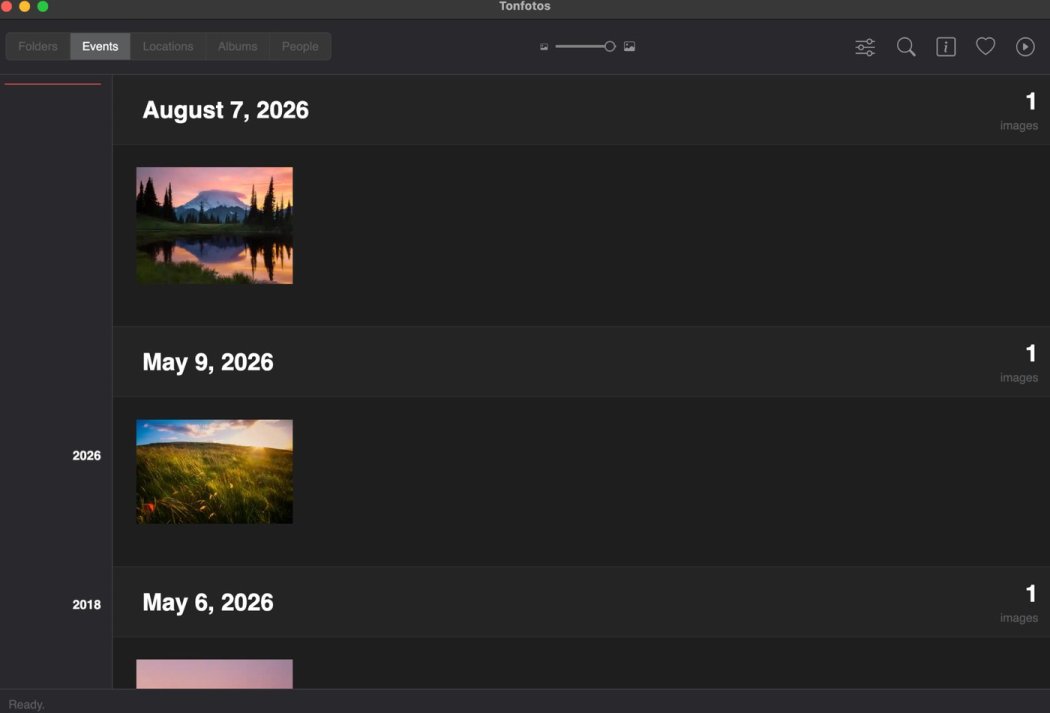Switch to the Albums tab
This screenshot has height=713, width=1050.
[238, 46]
